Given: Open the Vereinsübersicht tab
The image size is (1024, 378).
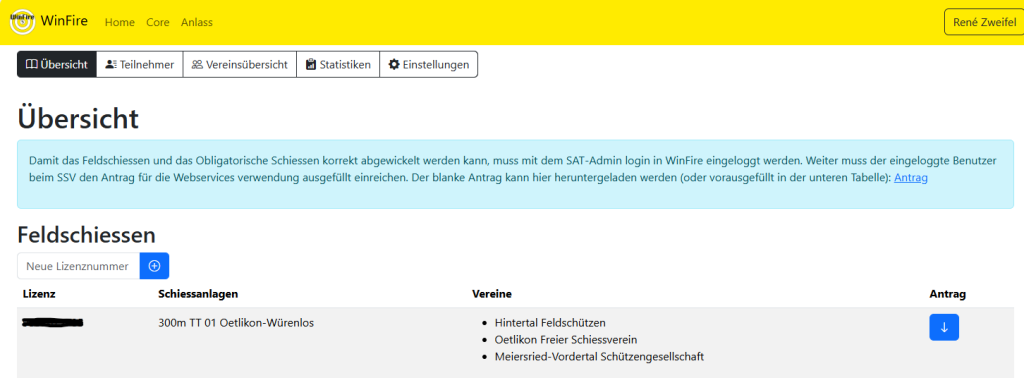Looking at the screenshot, I should click(x=240, y=65).
